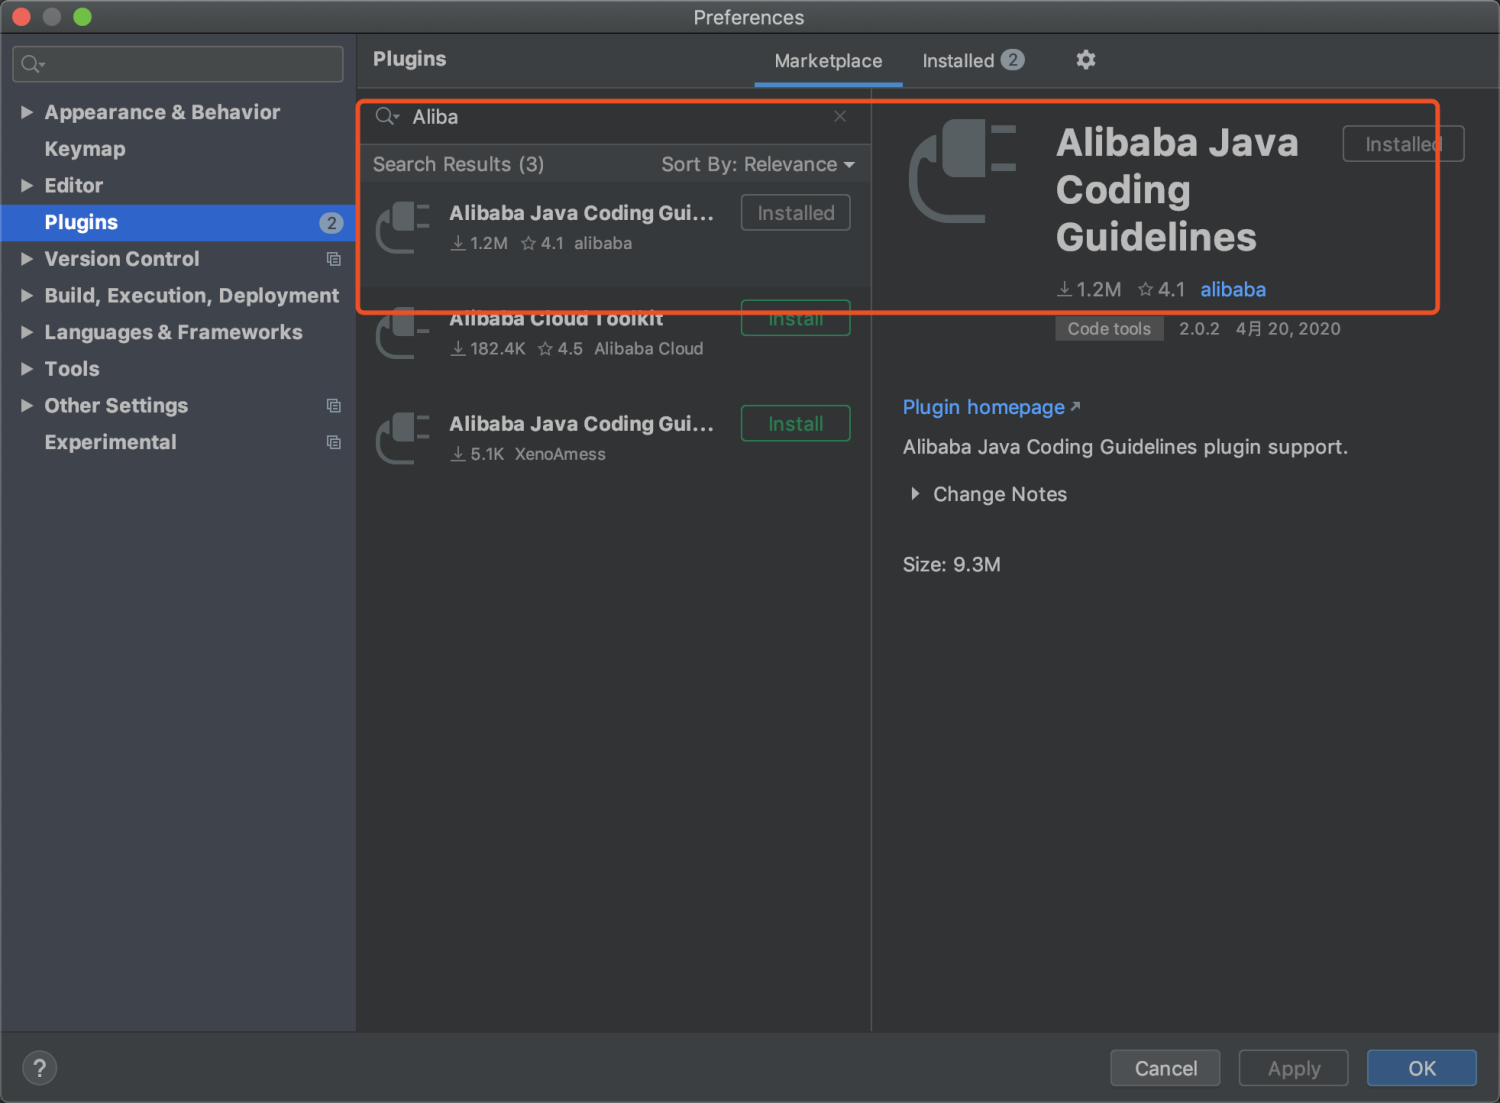Click the Installed tab count badge
The image size is (1500, 1103).
click(x=1012, y=60)
